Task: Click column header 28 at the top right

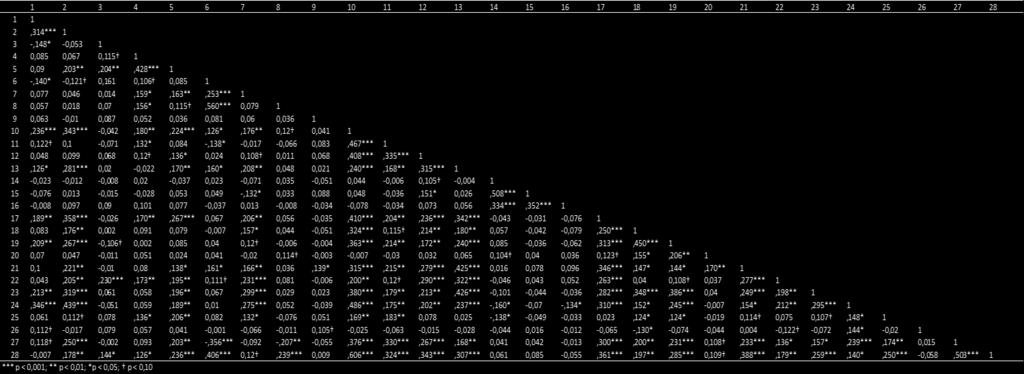Action: [993, 8]
